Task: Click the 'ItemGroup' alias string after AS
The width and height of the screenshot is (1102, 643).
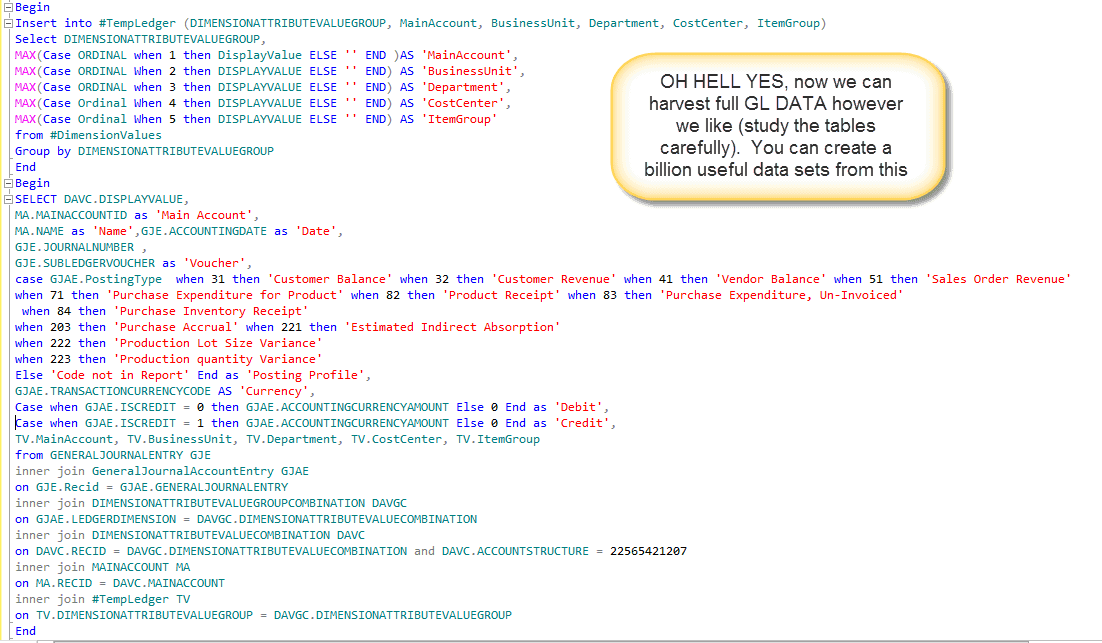Action: (x=460, y=119)
